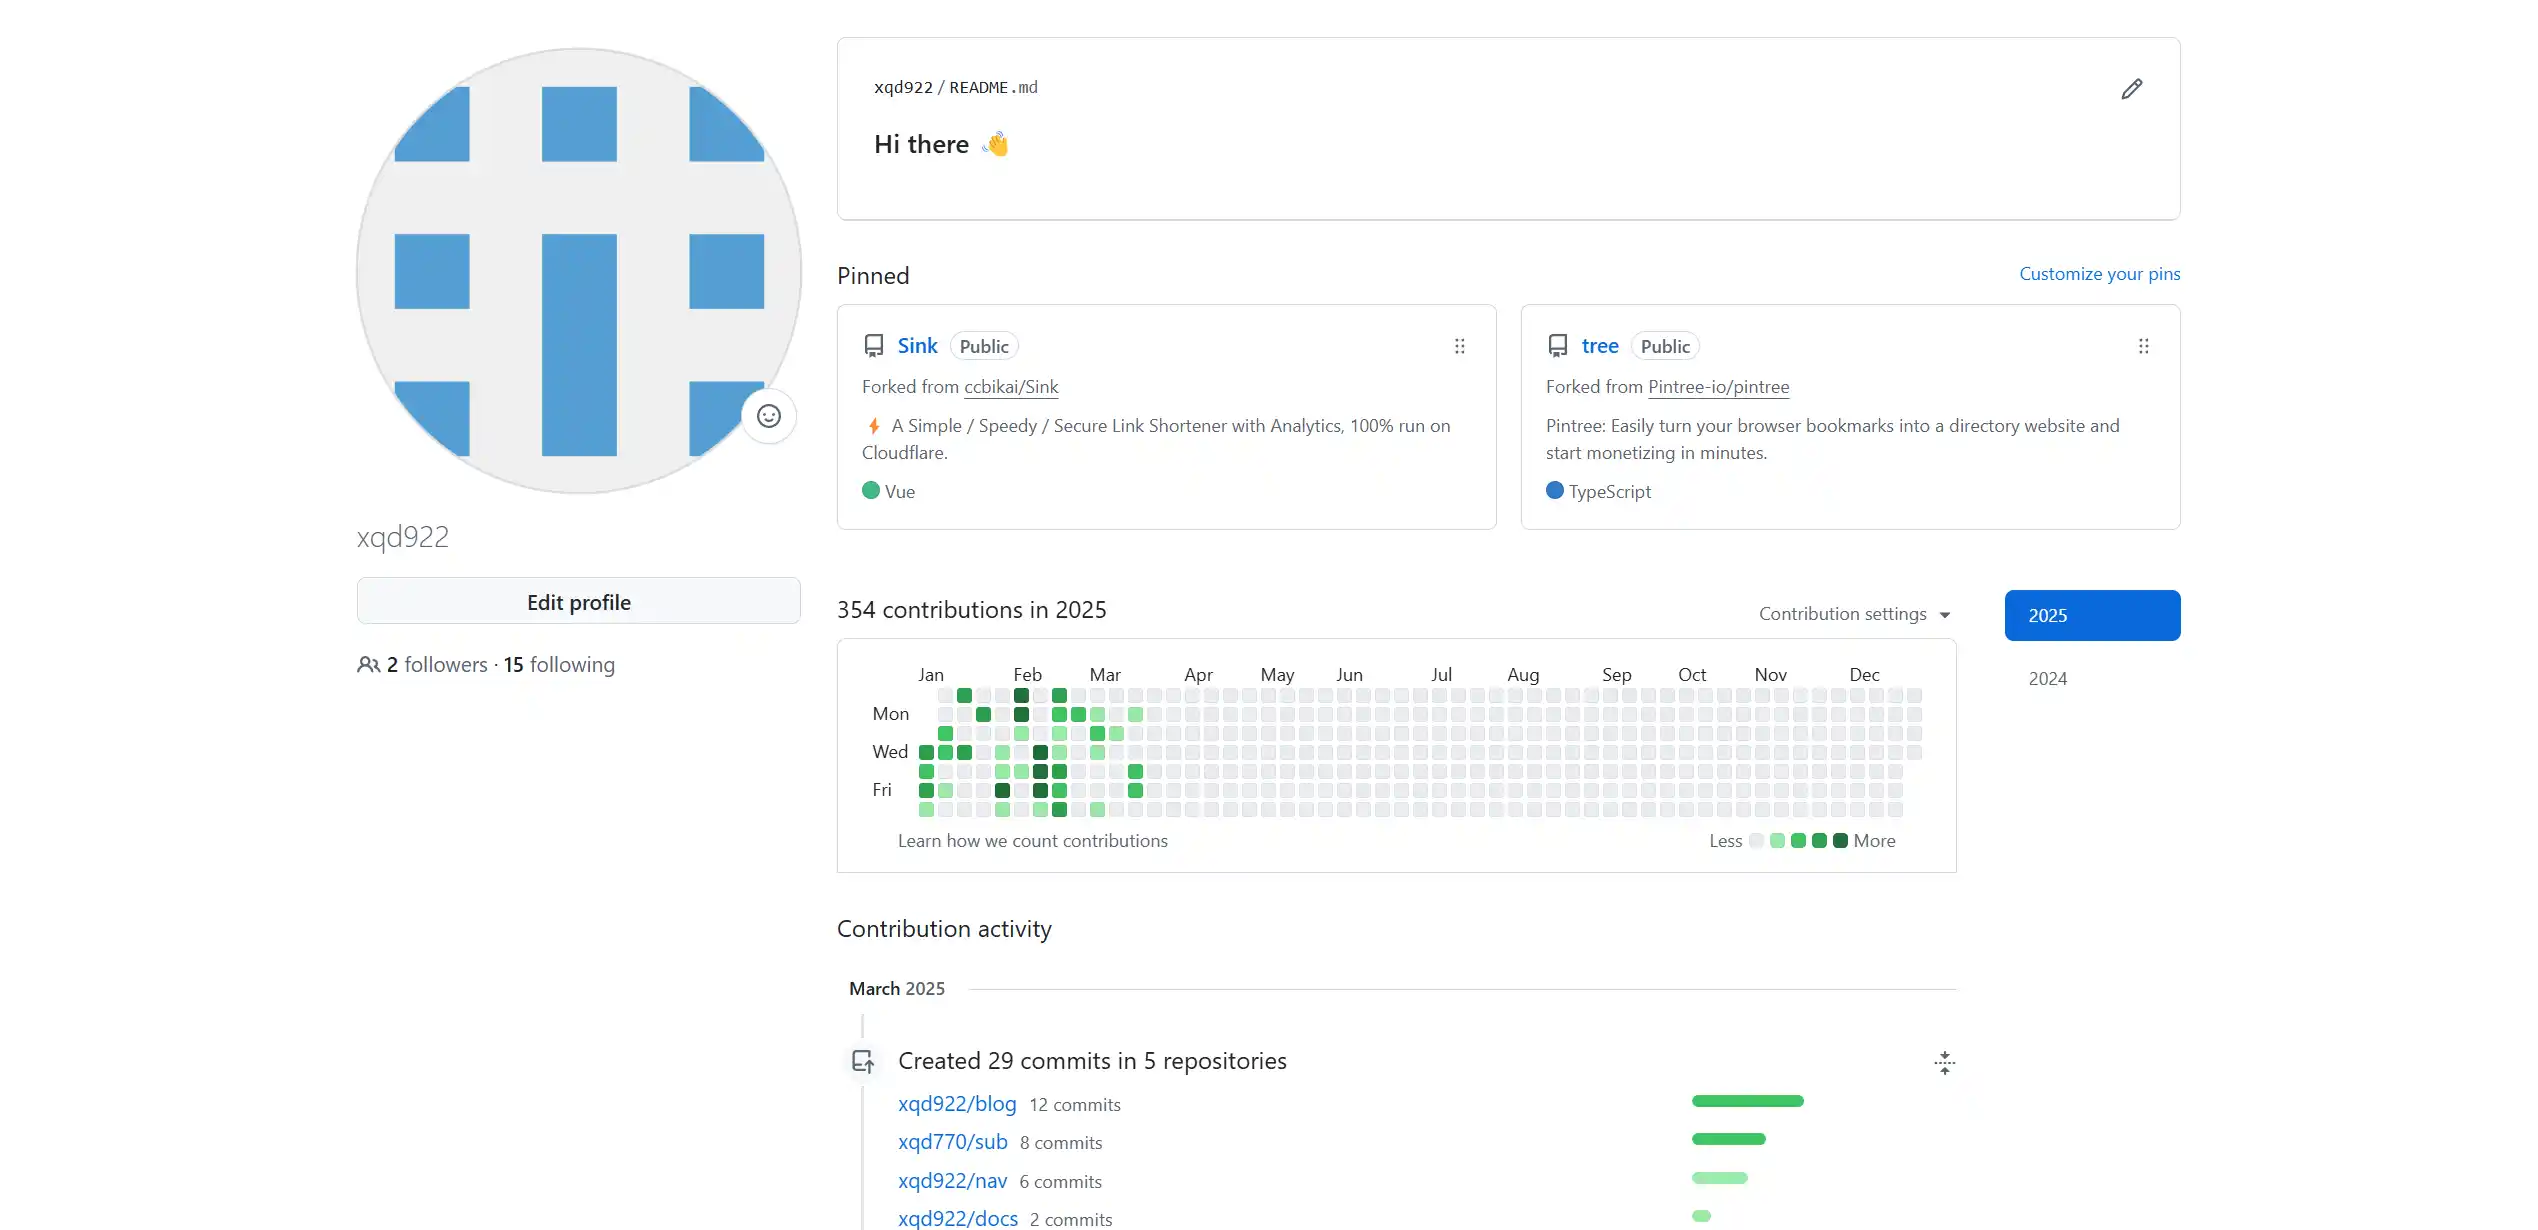Open the Customize your pins link
Viewport: 2538px width, 1230px height.
[x=2099, y=274]
